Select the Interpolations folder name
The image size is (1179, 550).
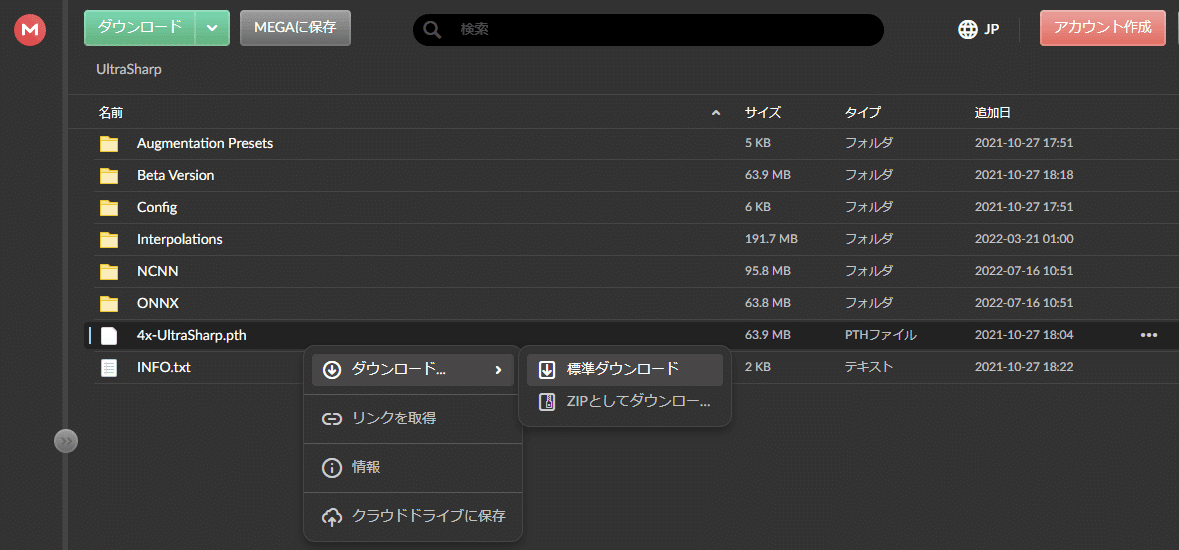click(x=180, y=239)
